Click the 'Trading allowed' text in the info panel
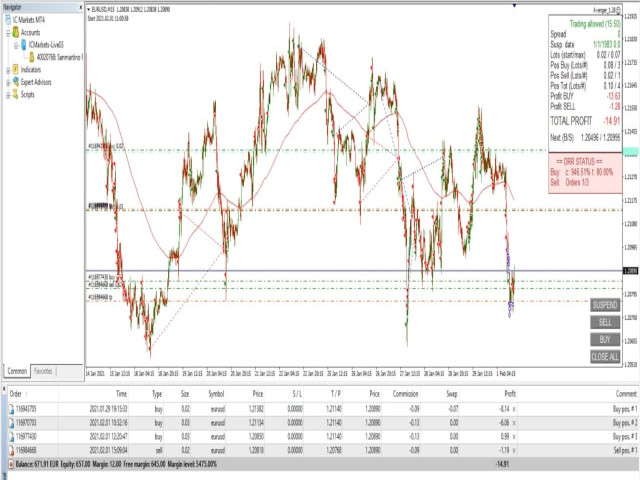The height and width of the screenshot is (480, 640). tap(595, 24)
